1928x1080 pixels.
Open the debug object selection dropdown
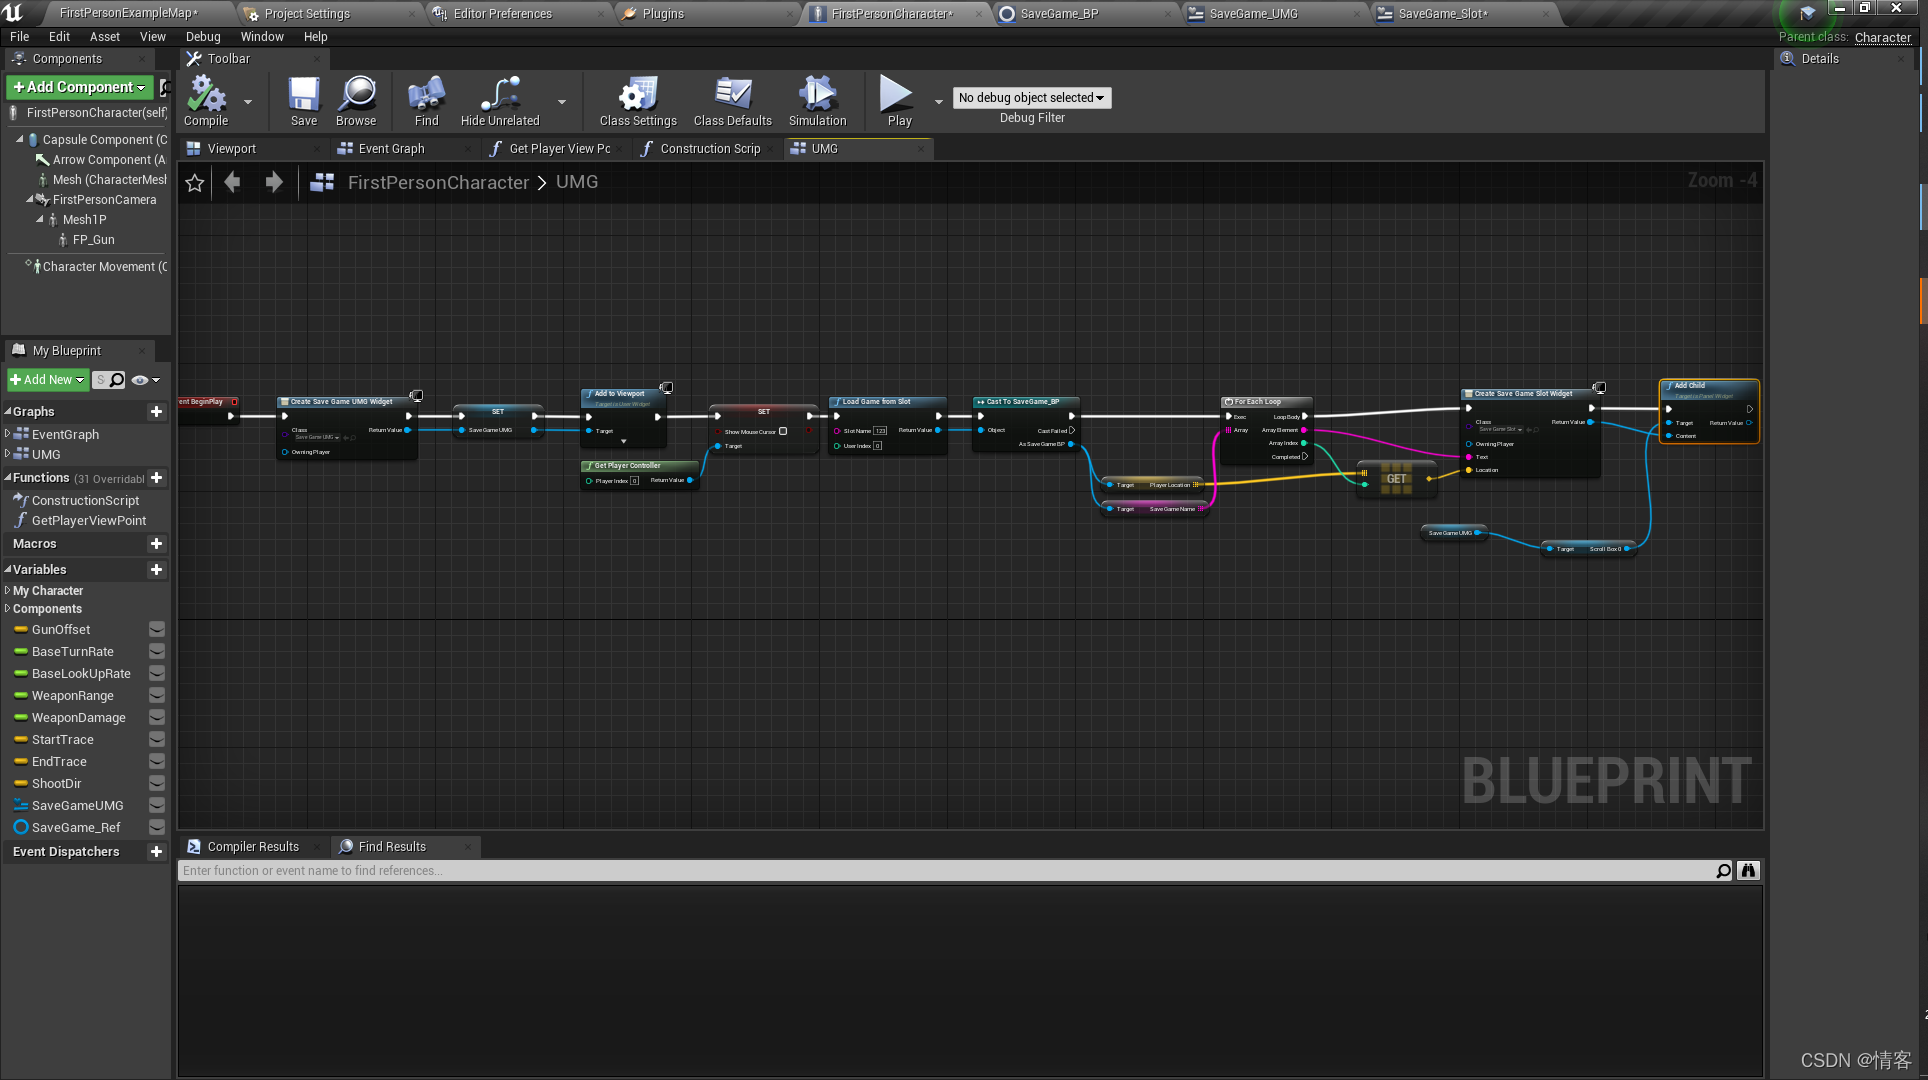[x=1031, y=97]
